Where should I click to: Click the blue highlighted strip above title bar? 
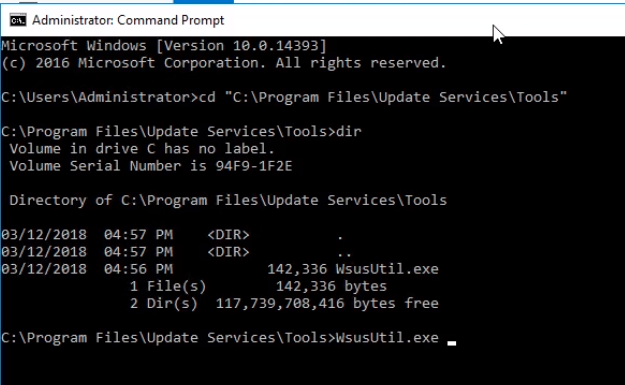[203, 2]
